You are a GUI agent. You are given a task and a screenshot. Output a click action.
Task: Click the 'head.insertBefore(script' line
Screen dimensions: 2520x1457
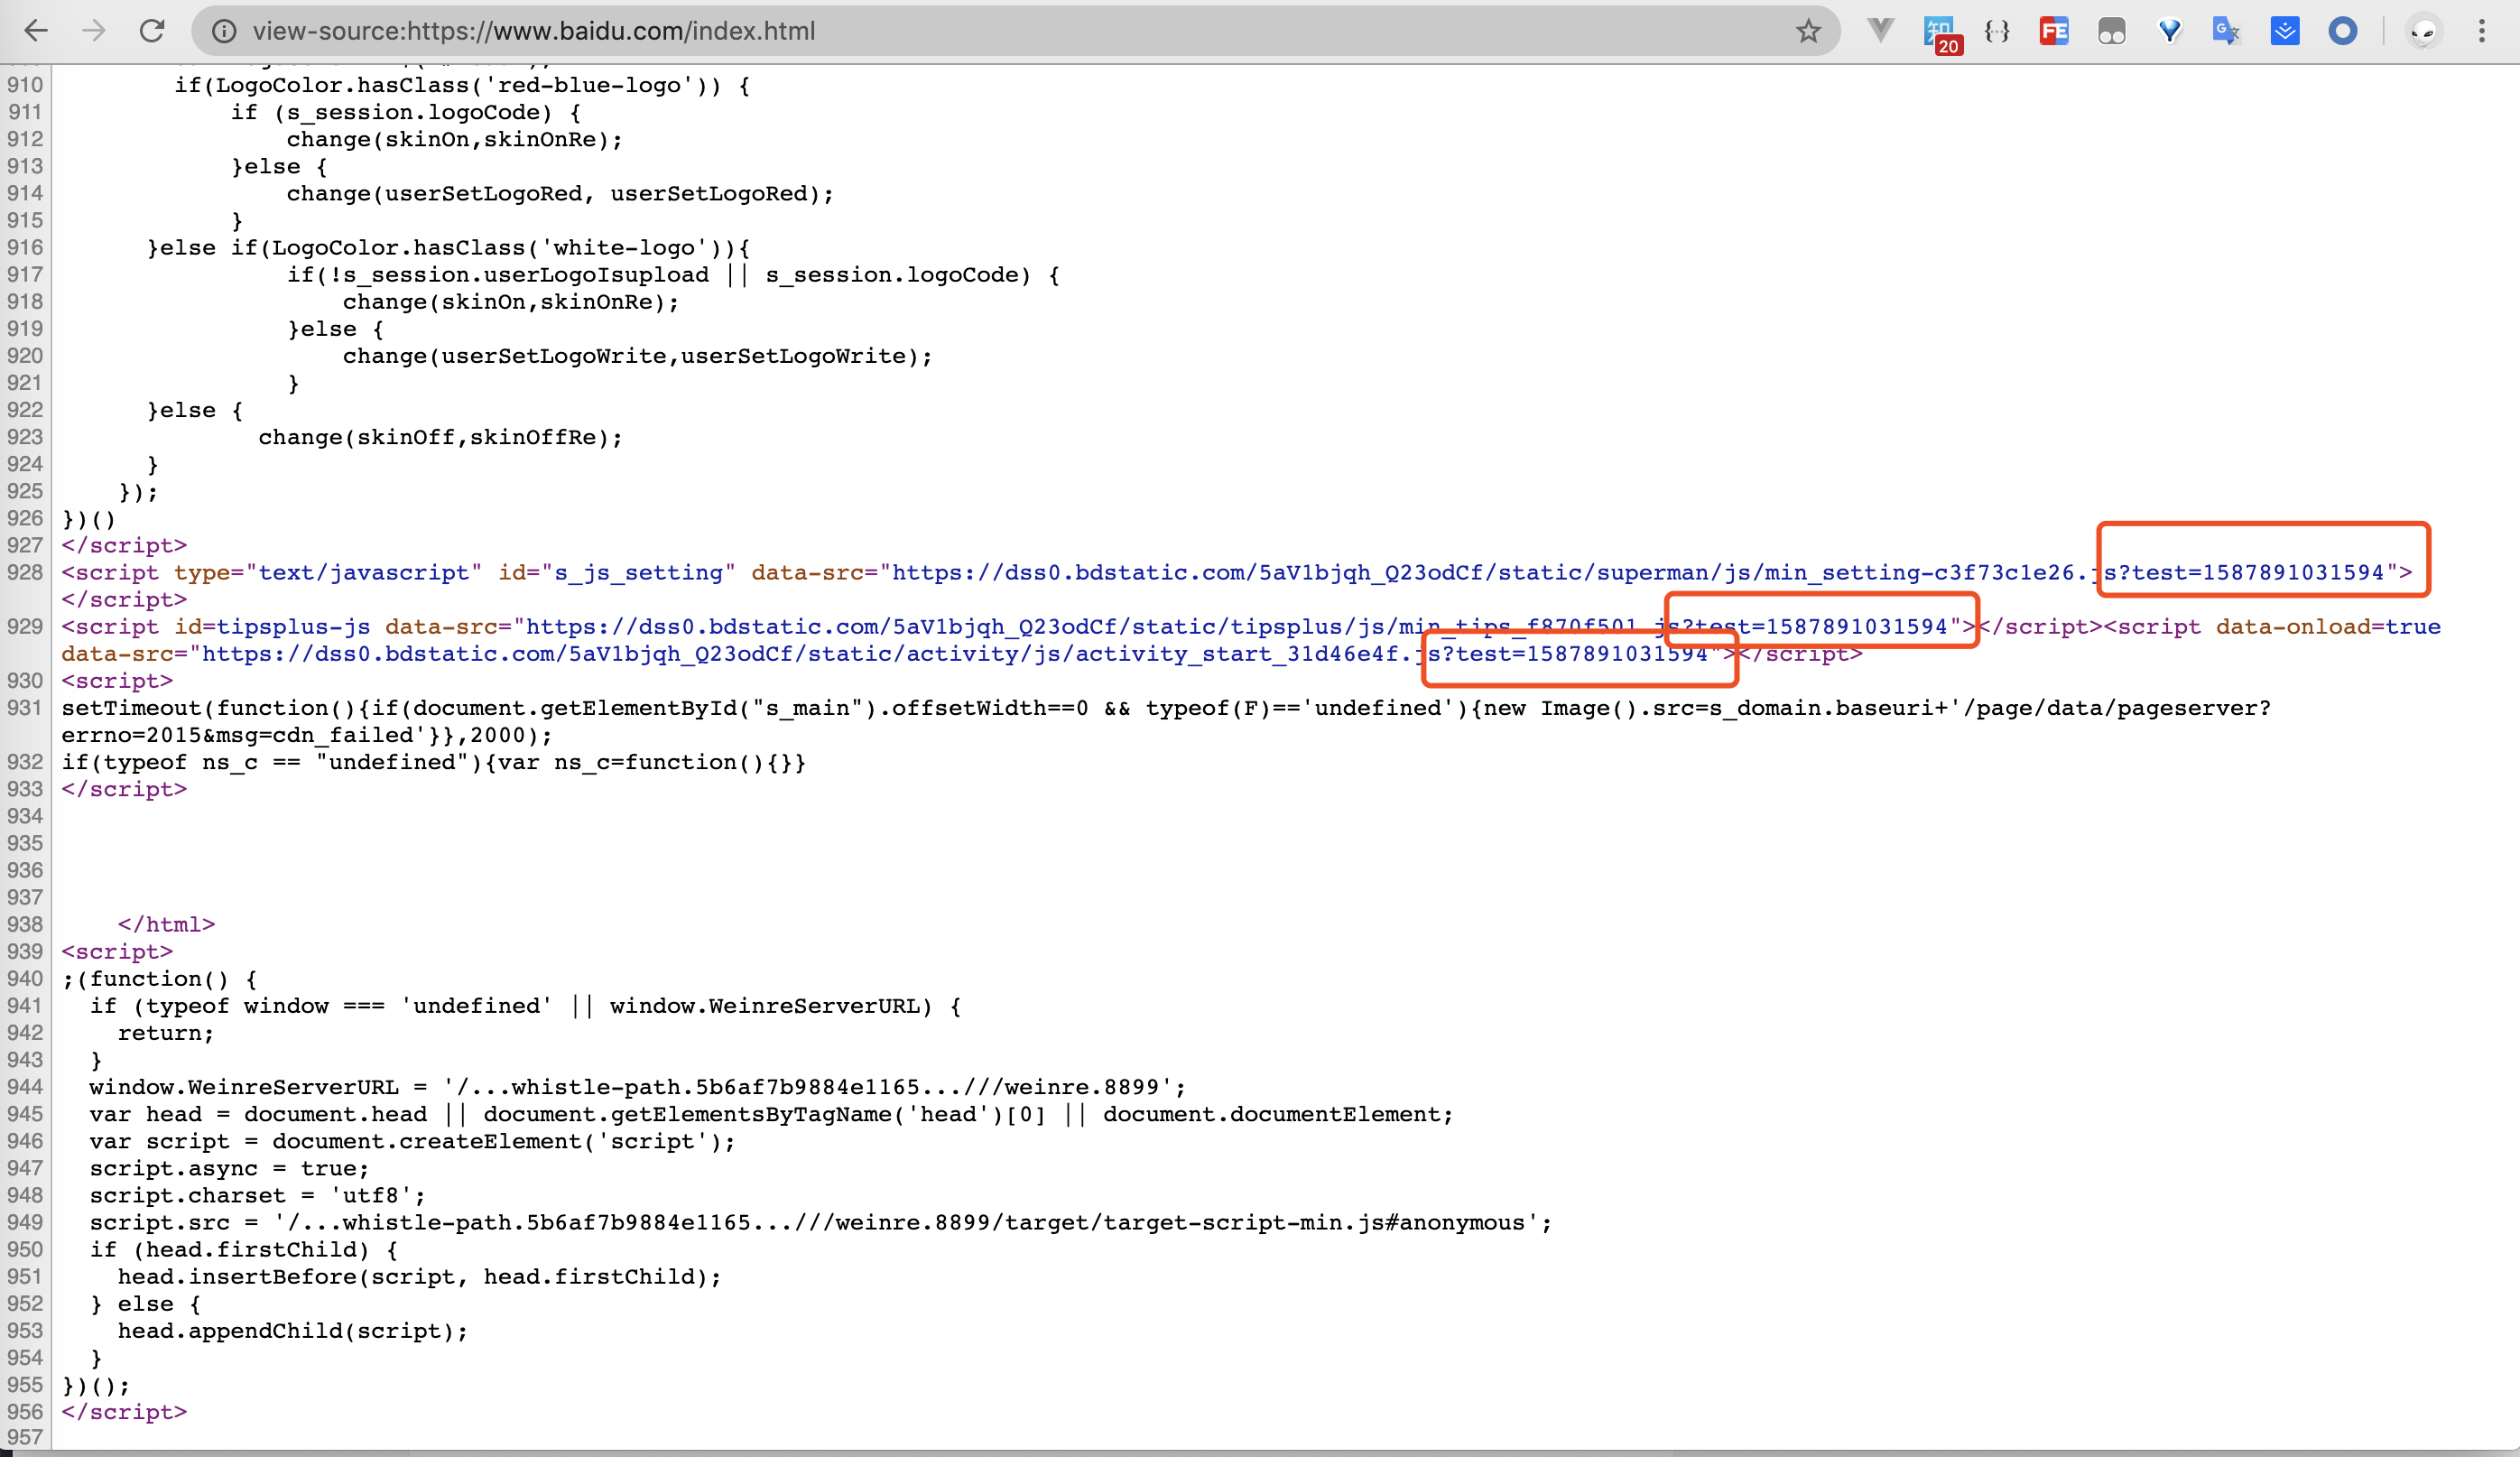pyautogui.click(x=419, y=1276)
